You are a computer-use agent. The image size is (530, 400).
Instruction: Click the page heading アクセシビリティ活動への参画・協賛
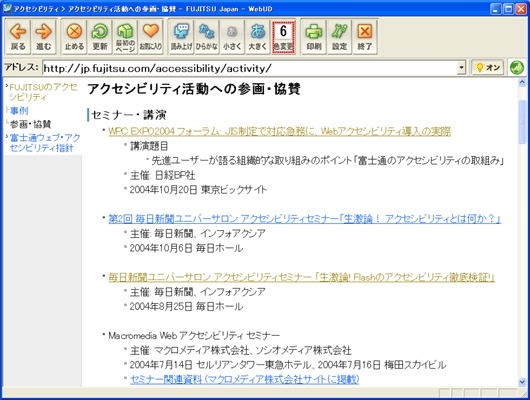coord(194,89)
